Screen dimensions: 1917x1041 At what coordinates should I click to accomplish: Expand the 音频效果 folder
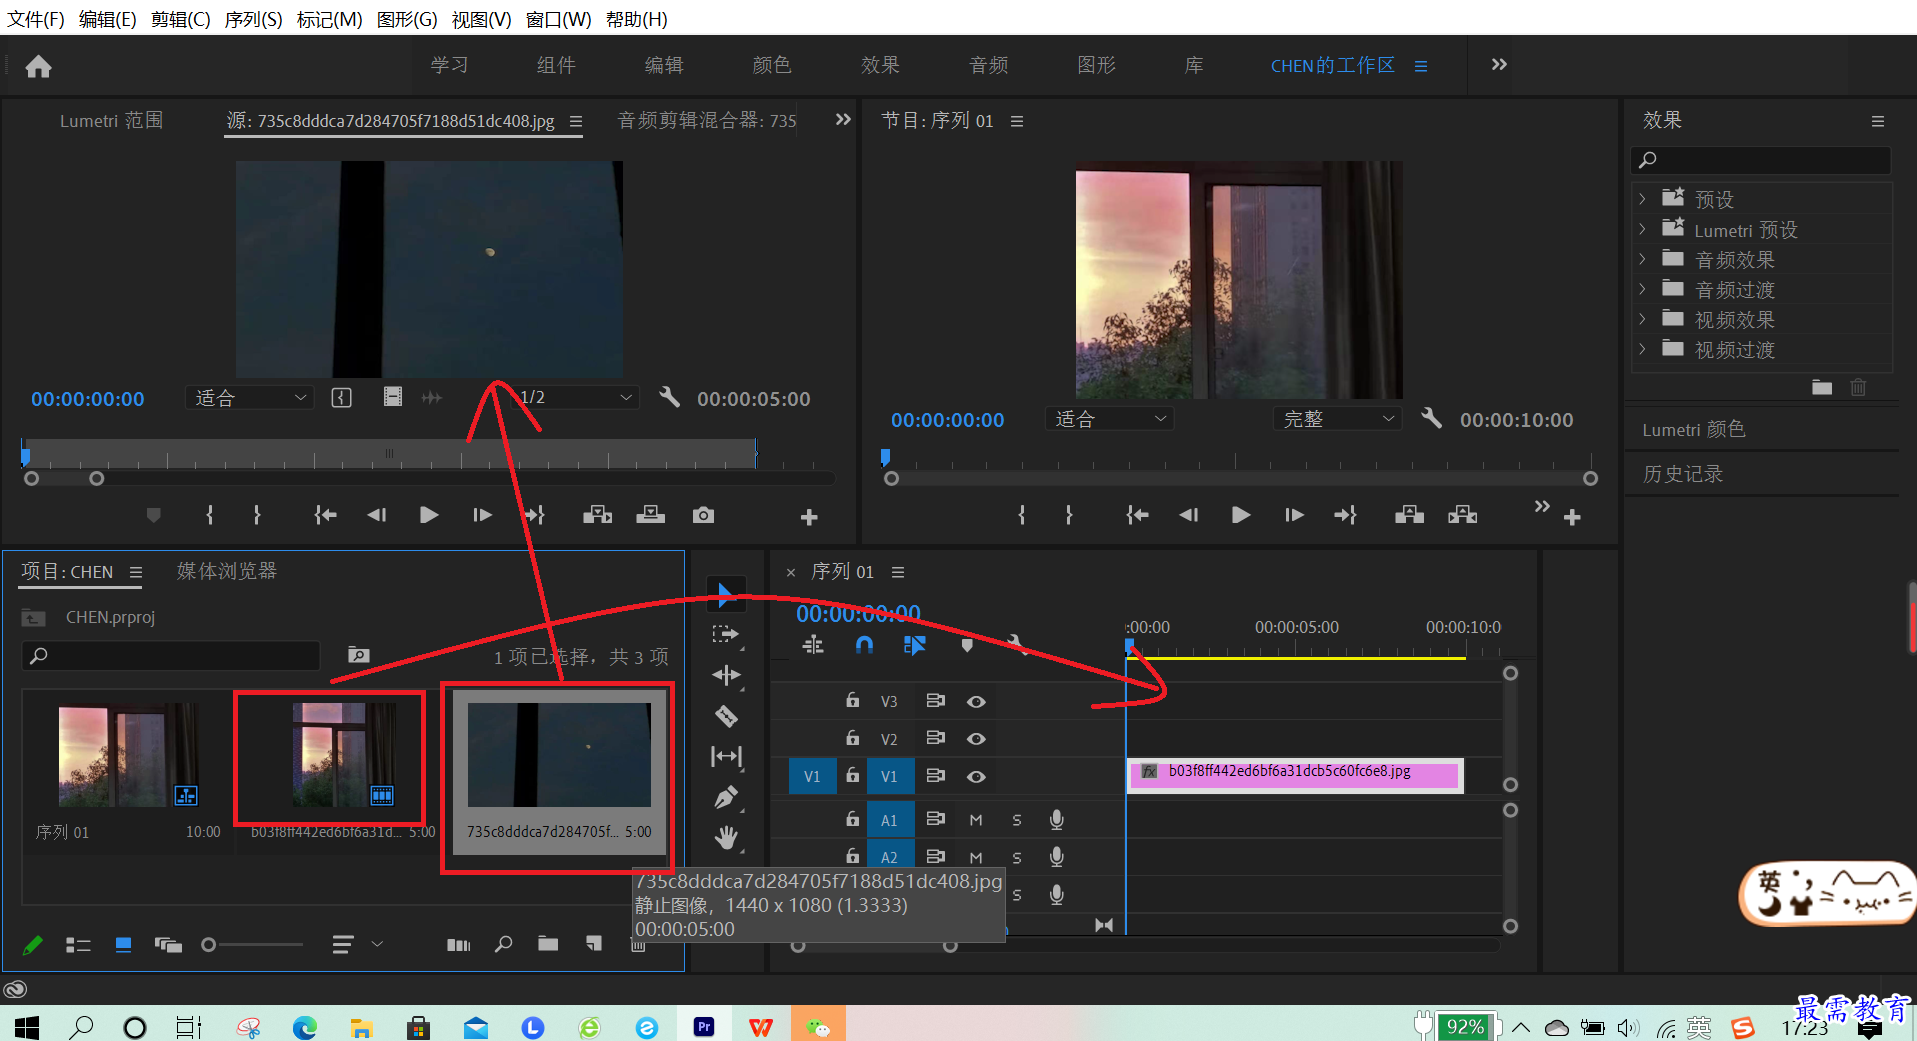pyautogui.click(x=1642, y=259)
